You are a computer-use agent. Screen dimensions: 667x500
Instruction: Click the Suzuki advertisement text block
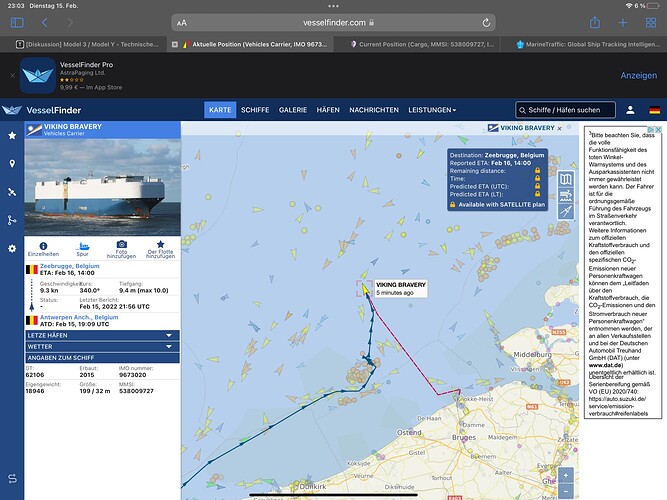click(x=623, y=272)
